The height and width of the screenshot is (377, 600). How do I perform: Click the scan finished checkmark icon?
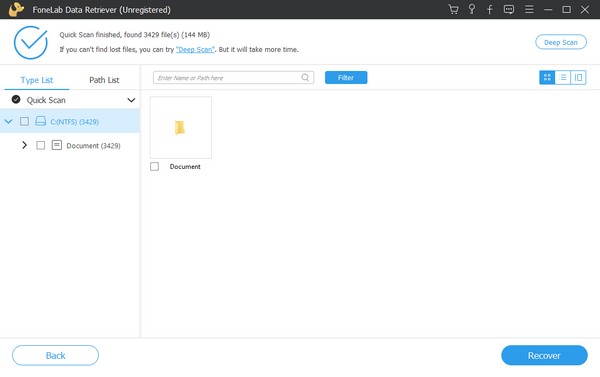pos(31,42)
